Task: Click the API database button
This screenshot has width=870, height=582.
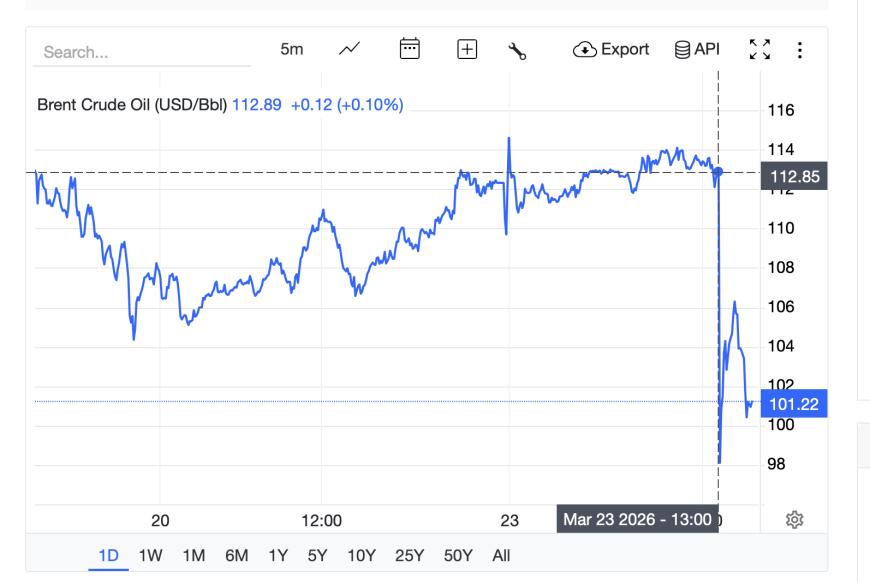Action: click(697, 49)
